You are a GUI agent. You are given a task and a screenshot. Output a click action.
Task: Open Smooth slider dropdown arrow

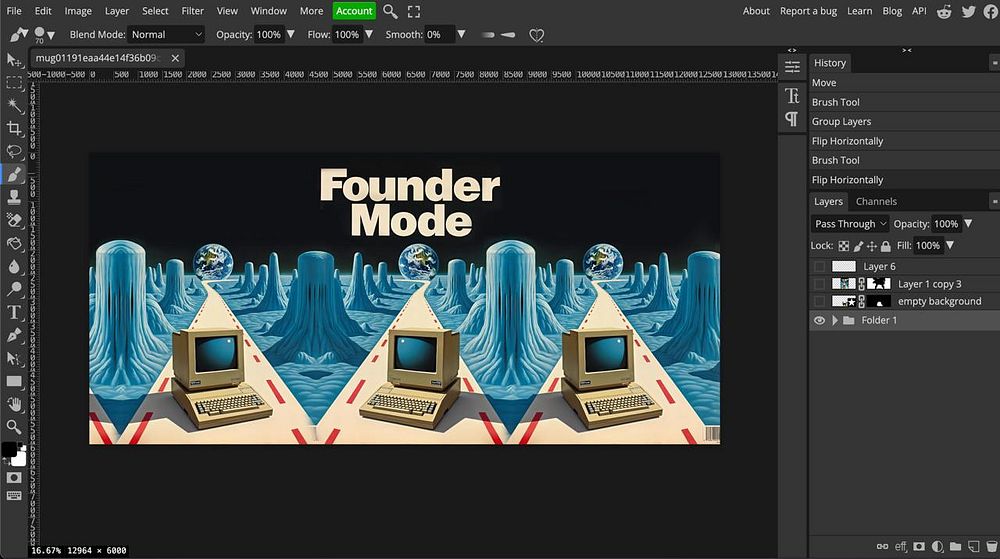[x=461, y=34]
